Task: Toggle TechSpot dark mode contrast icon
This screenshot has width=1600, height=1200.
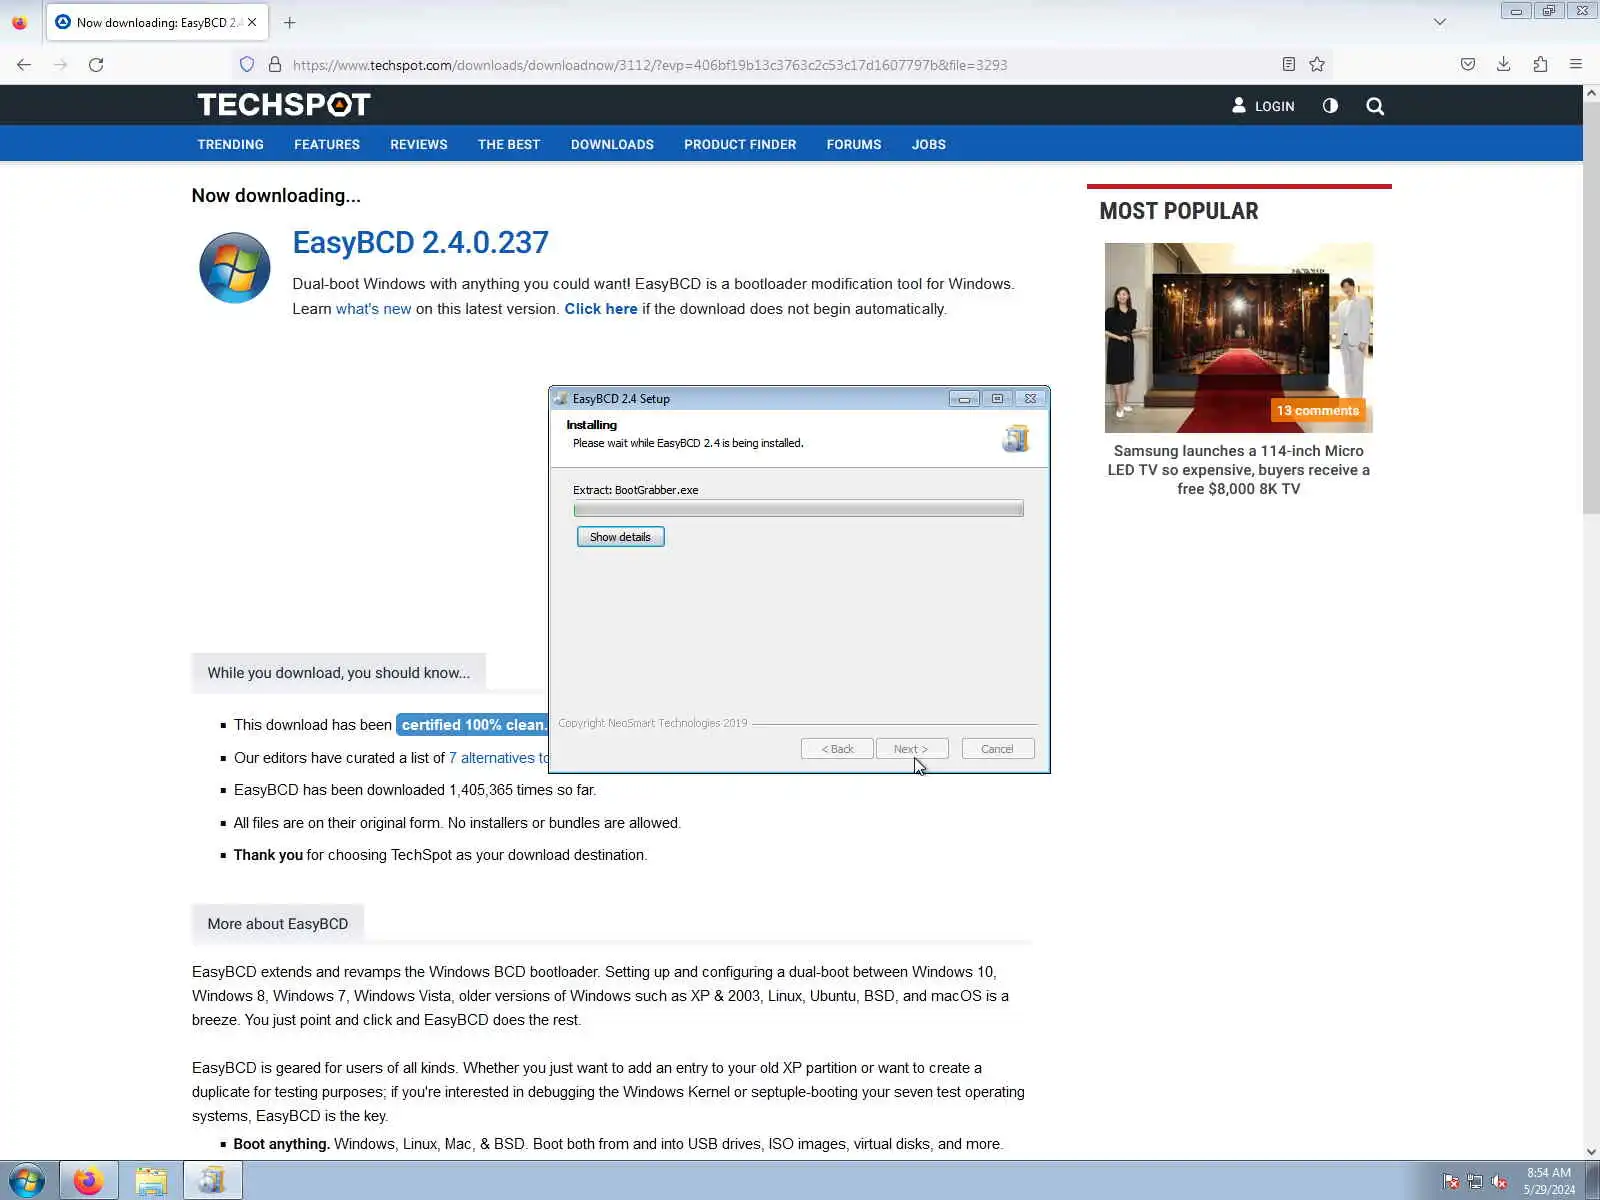Action: 1330,105
